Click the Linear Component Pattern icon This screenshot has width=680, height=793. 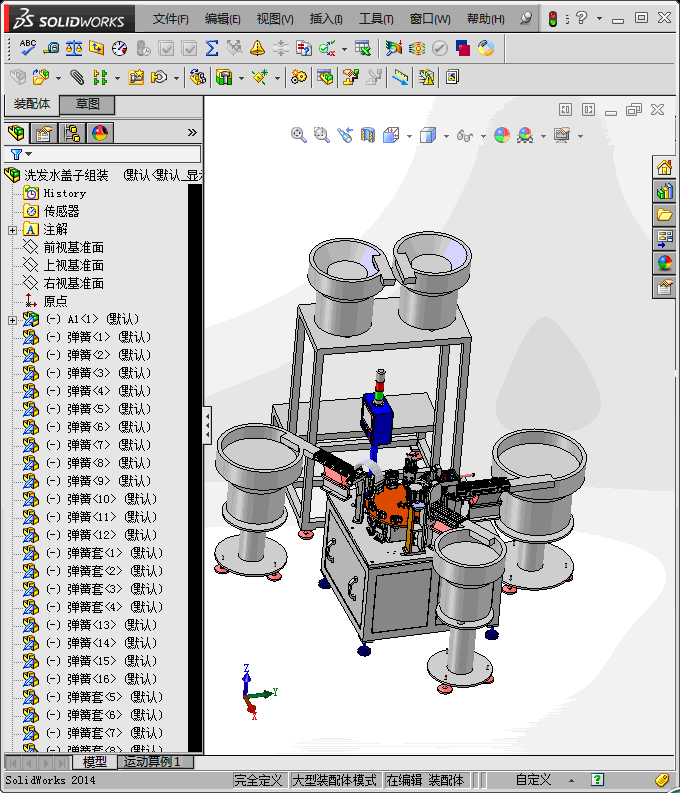coord(100,77)
